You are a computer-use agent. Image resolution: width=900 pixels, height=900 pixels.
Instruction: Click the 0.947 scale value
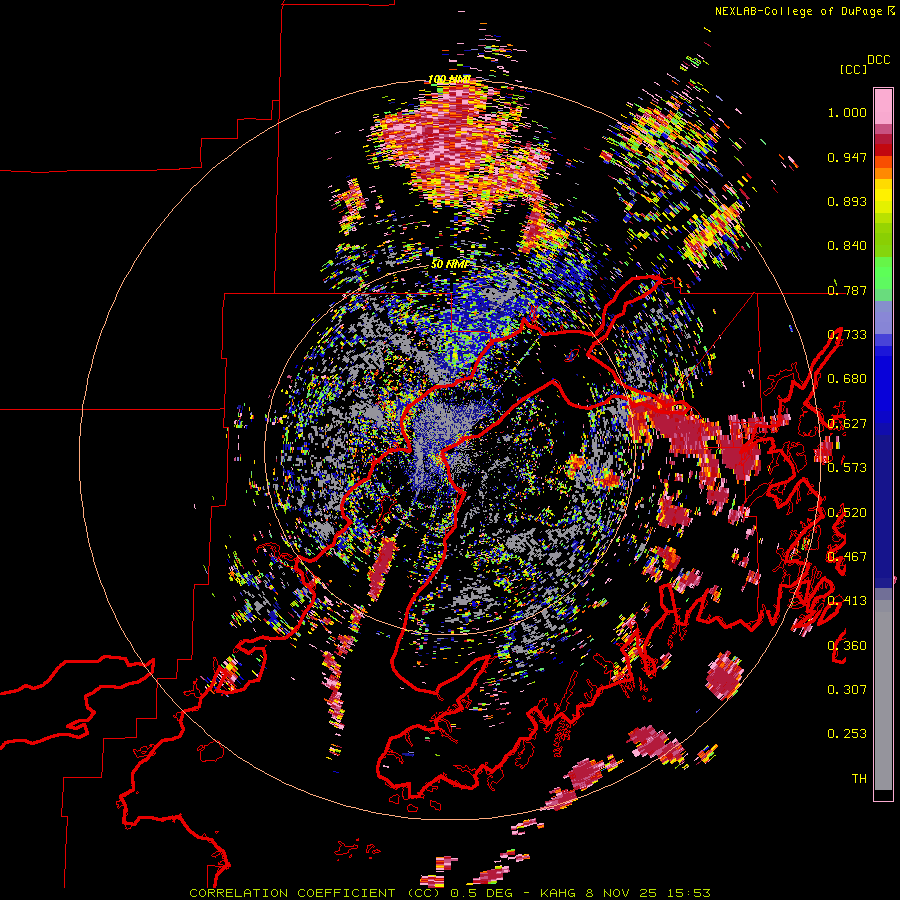[x=847, y=157]
